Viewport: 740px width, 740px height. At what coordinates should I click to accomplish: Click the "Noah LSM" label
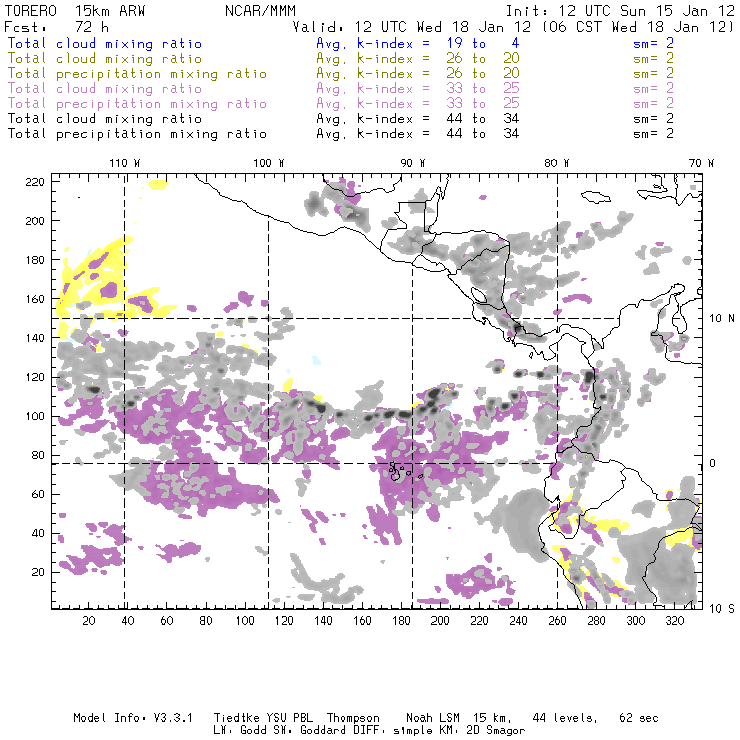[x=433, y=718]
